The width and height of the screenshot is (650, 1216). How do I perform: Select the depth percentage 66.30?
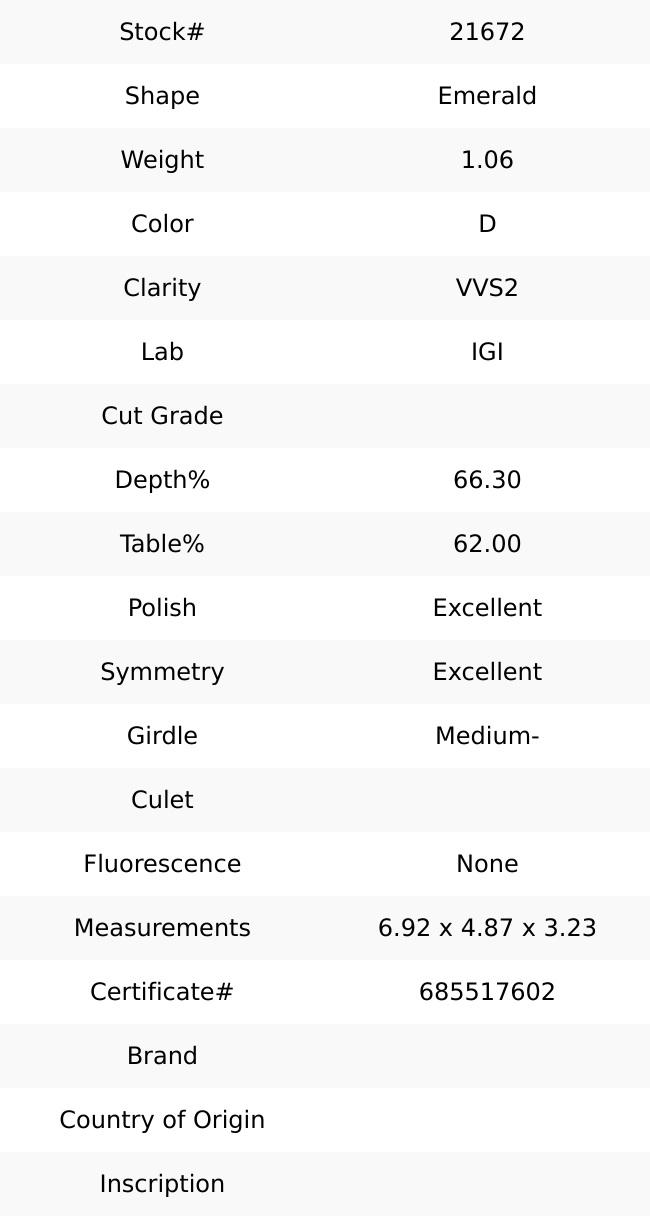(487, 480)
